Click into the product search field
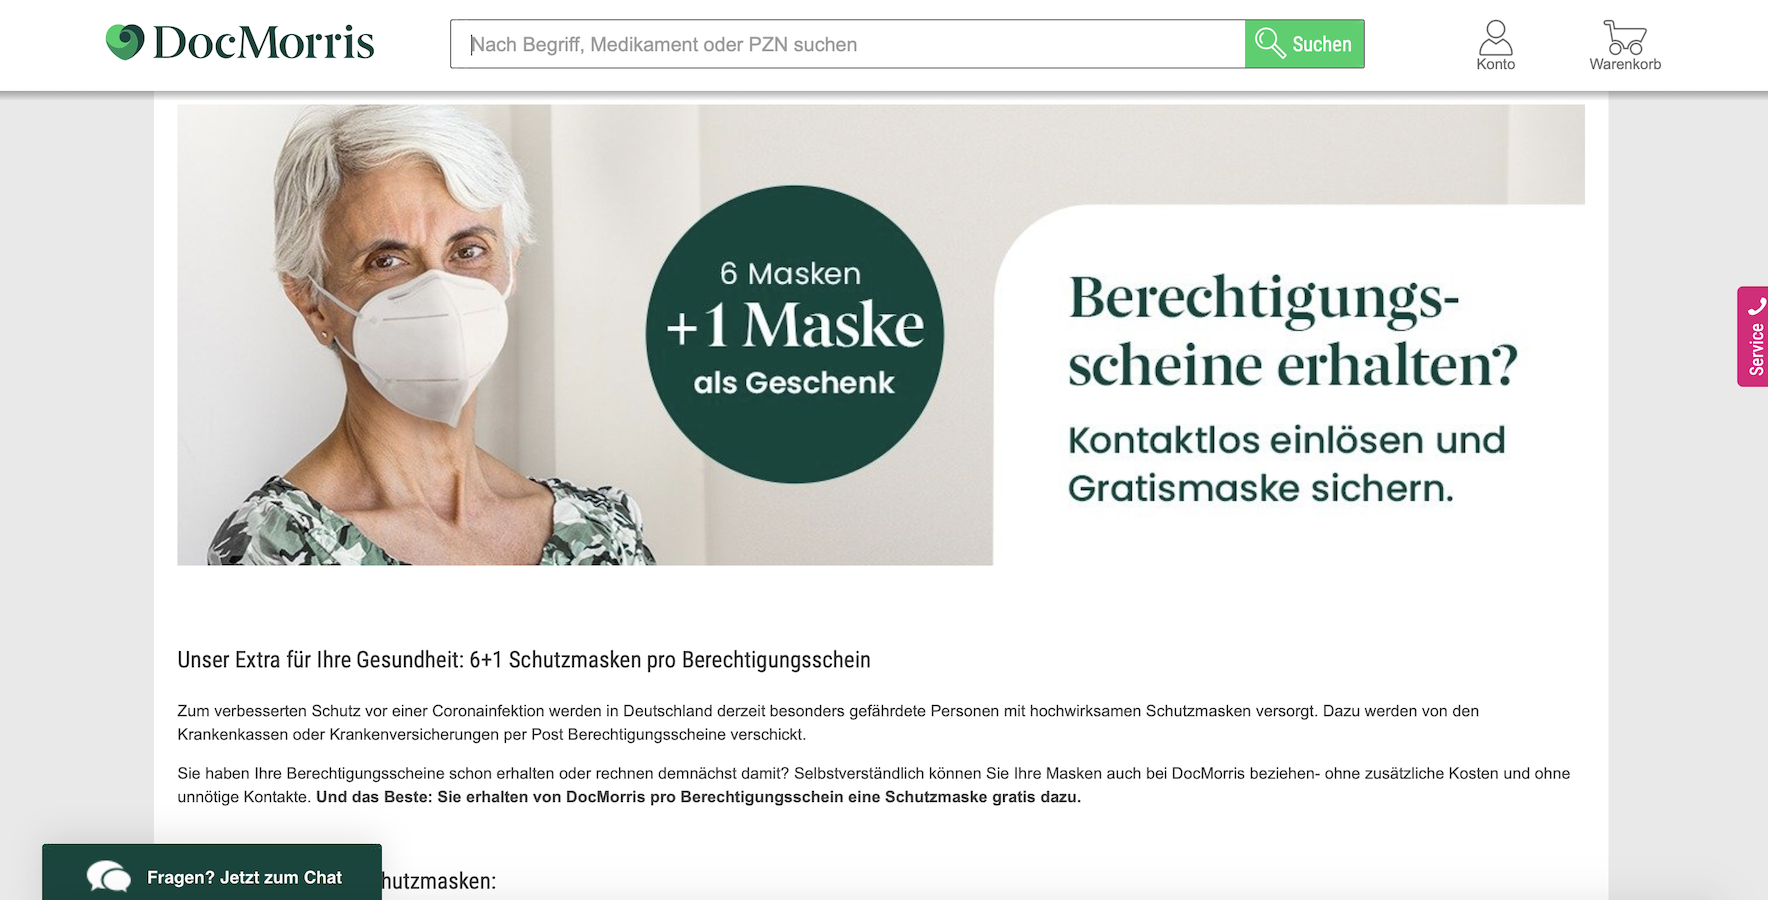The image size is (1768, 900). [x=847, y=44]
